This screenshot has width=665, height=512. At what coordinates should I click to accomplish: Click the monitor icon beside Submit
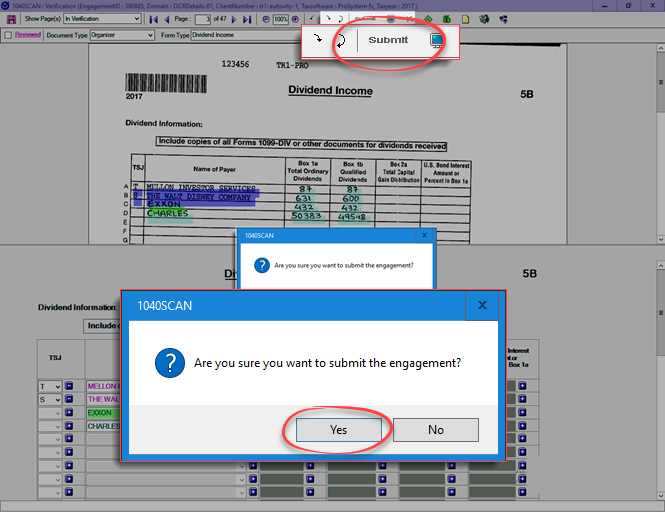click(435, 41)
